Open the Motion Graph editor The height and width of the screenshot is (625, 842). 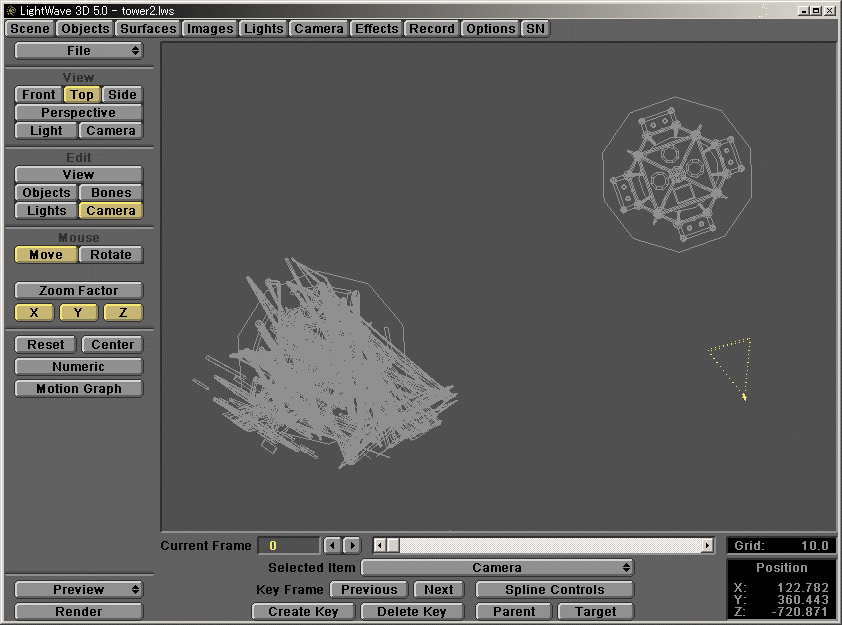click(78, 388)
